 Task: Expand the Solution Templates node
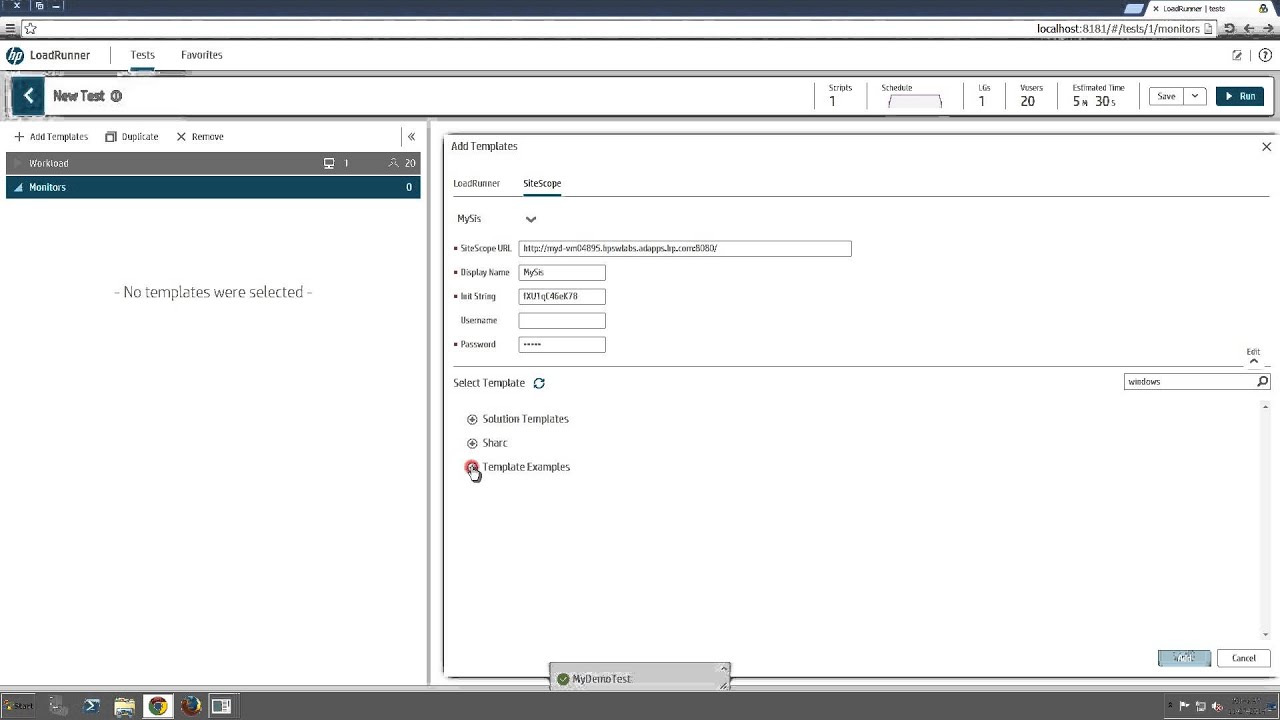[x=472, y=420]
